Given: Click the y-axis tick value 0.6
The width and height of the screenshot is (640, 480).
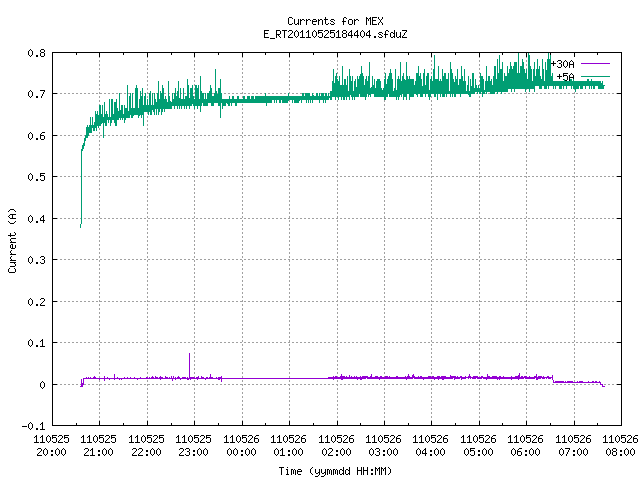Looking at the screenshot, I should (x=36, y=136).
